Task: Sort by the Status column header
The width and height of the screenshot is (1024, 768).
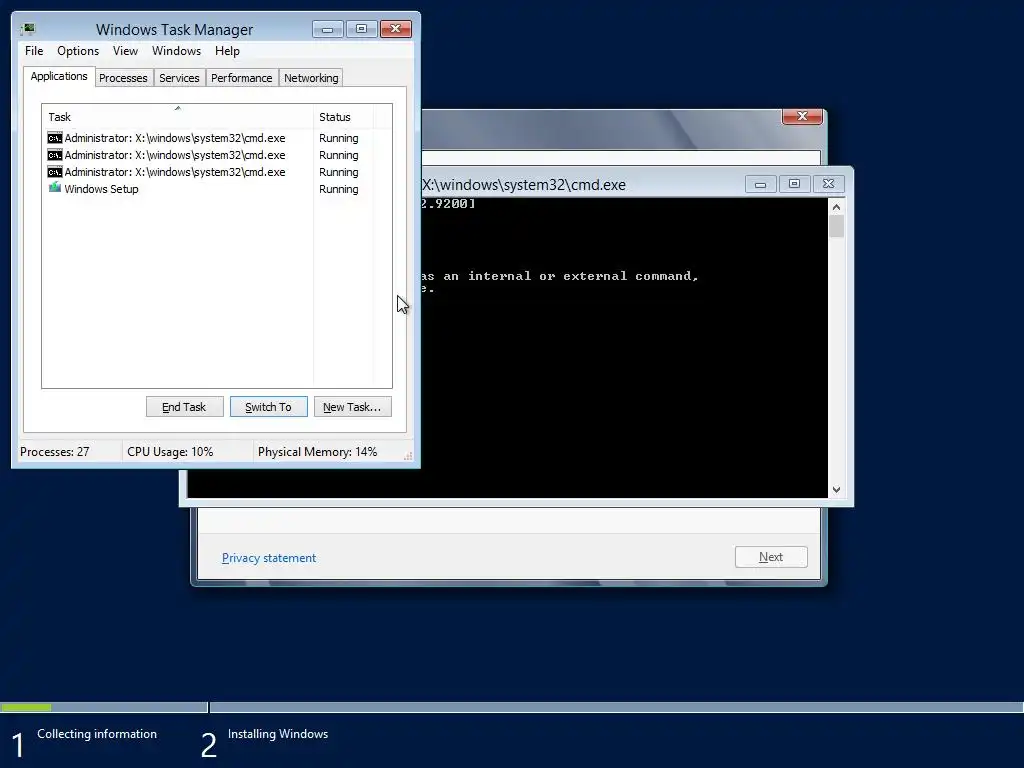Action: tap(343, 116)
